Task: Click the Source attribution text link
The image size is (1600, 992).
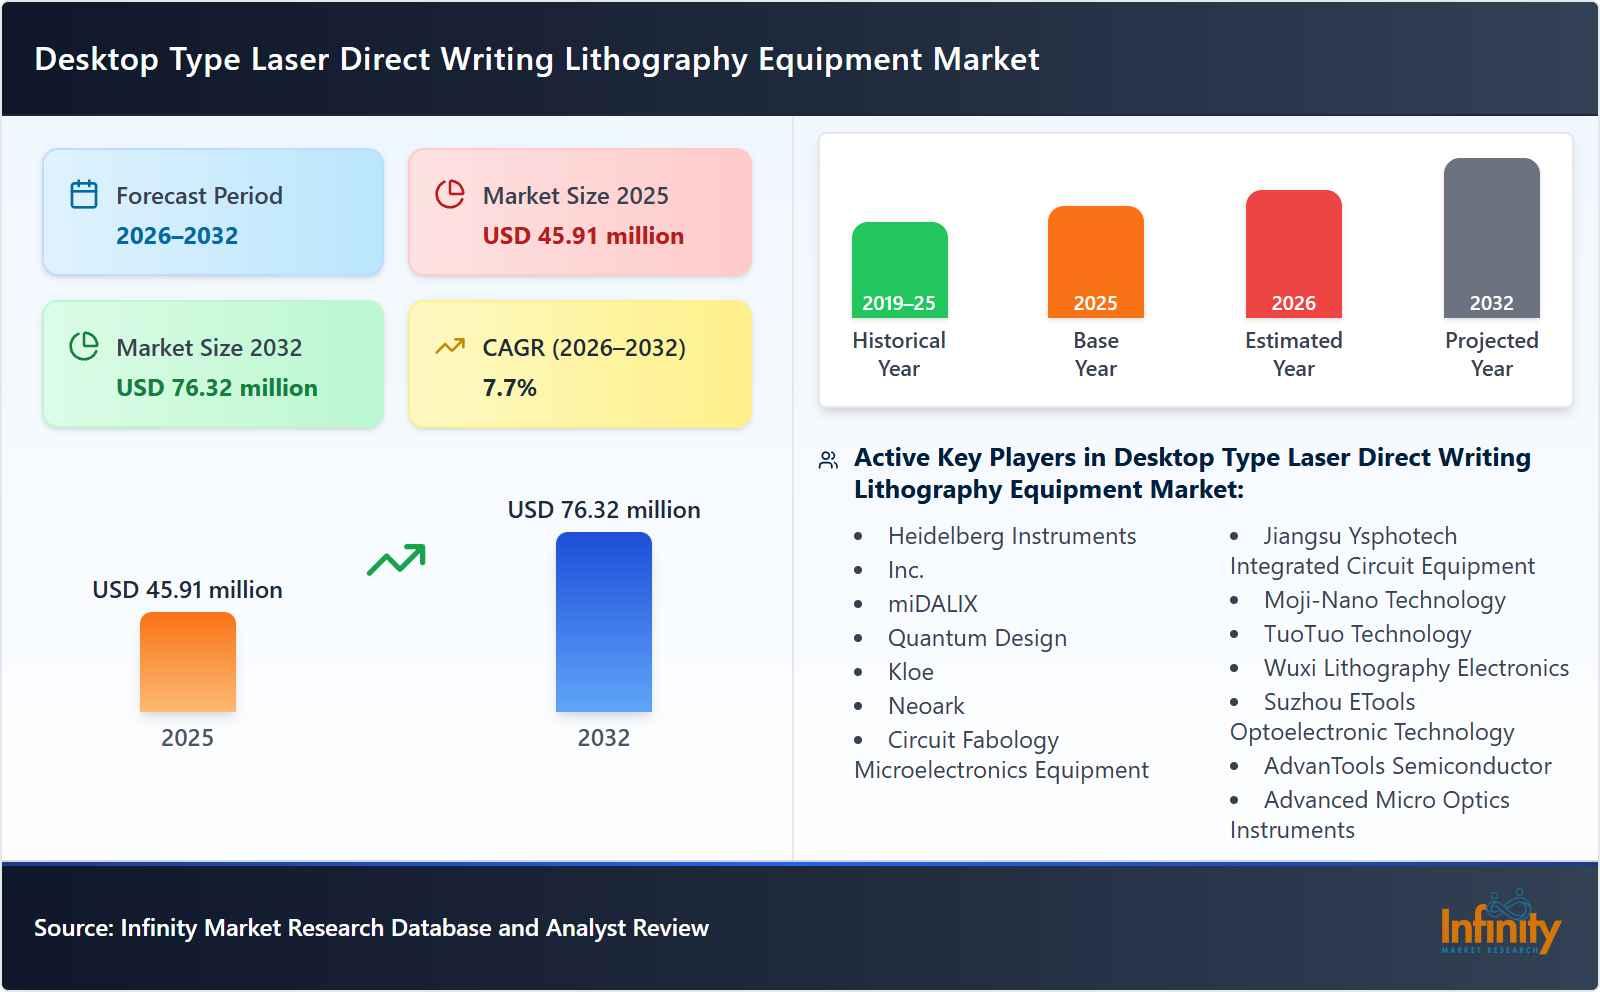Action: tap(370, 927)
